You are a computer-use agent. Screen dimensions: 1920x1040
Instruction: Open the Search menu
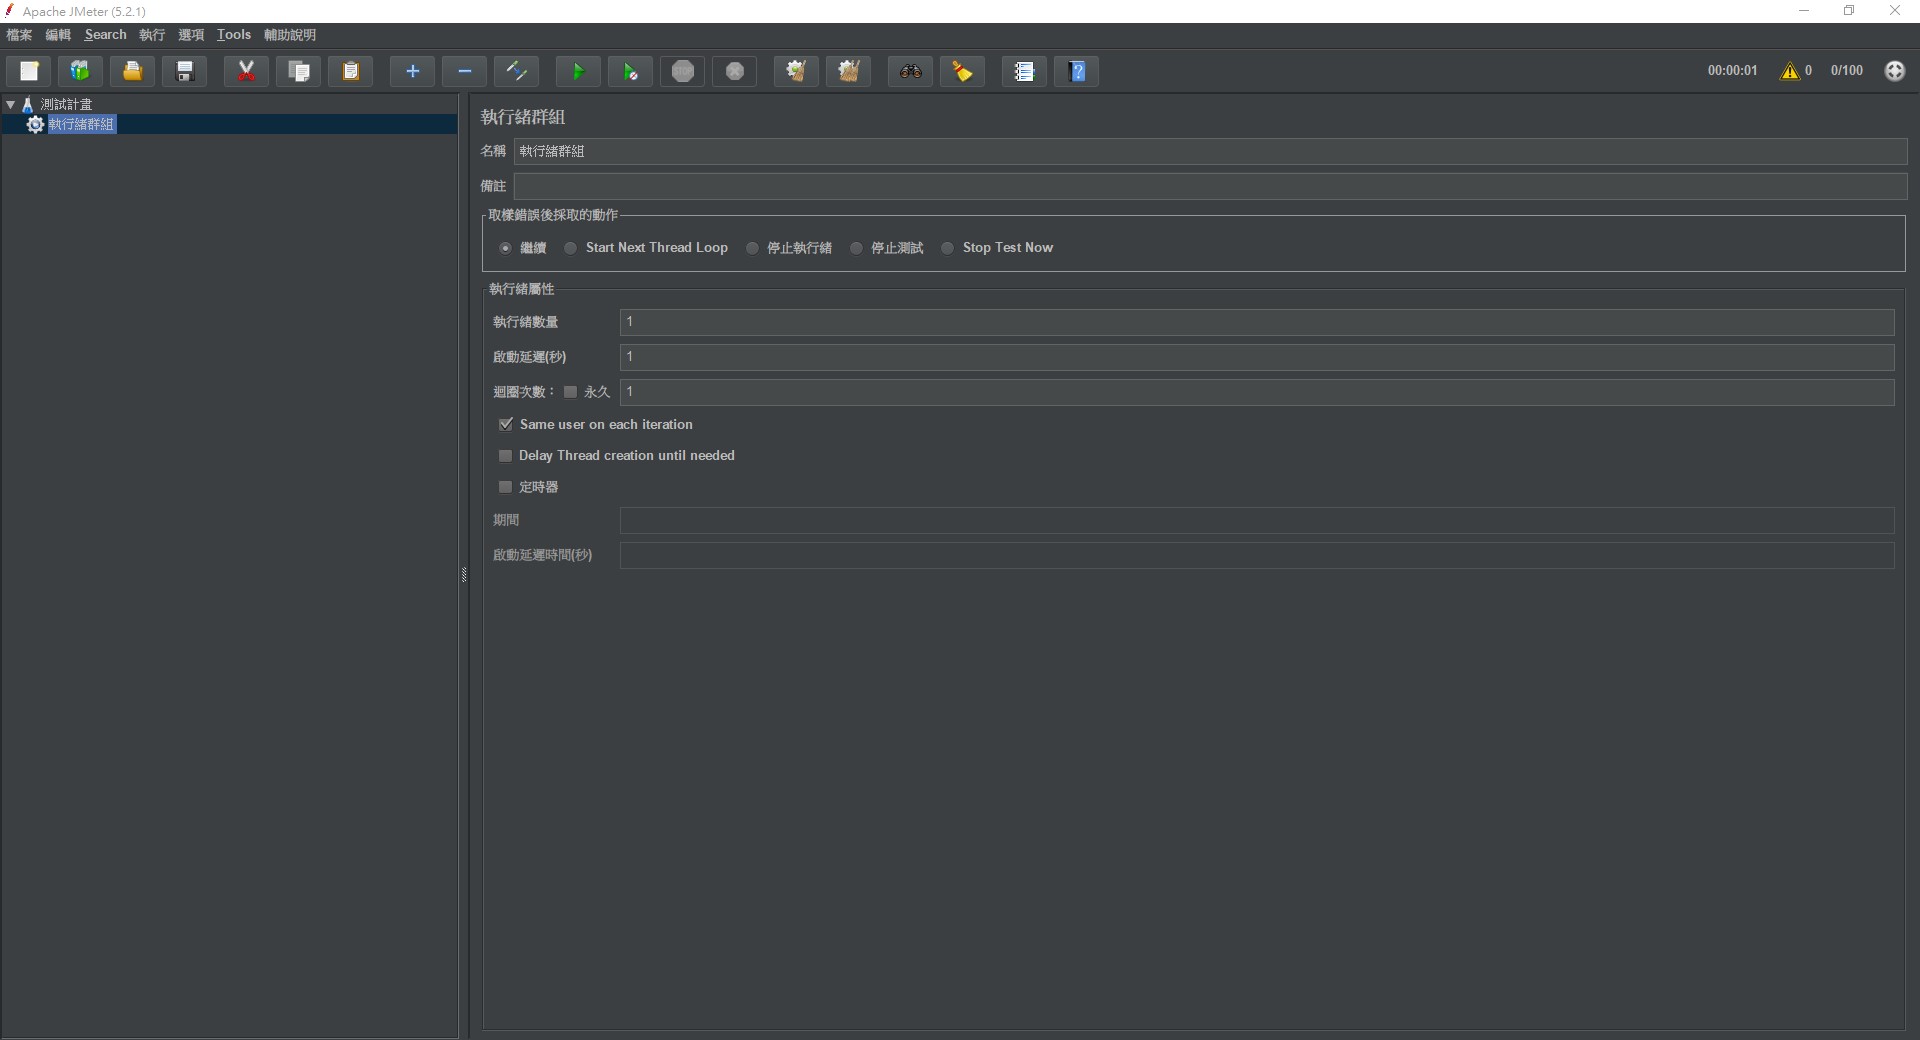[105, 35]
